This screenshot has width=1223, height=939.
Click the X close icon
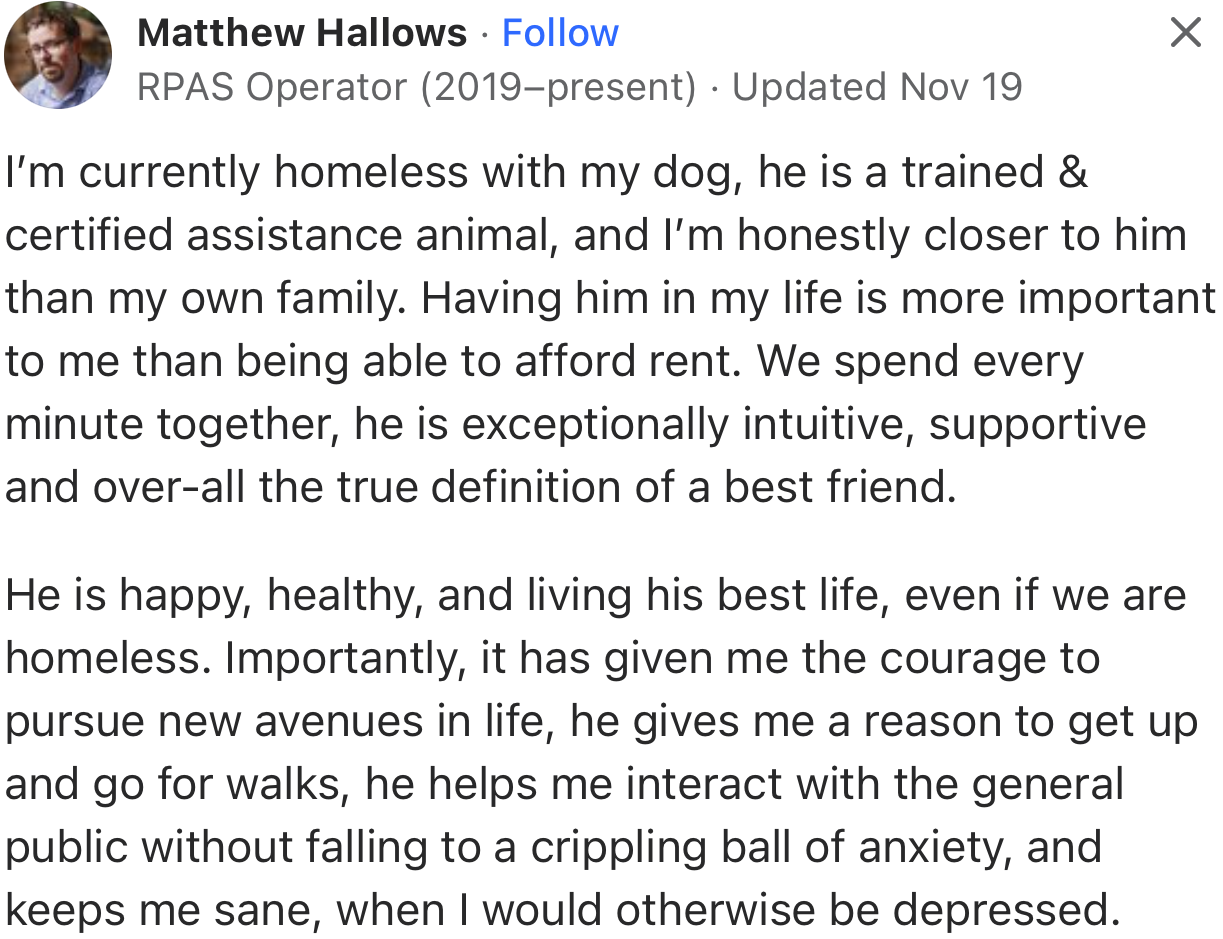coord(1185,32)
